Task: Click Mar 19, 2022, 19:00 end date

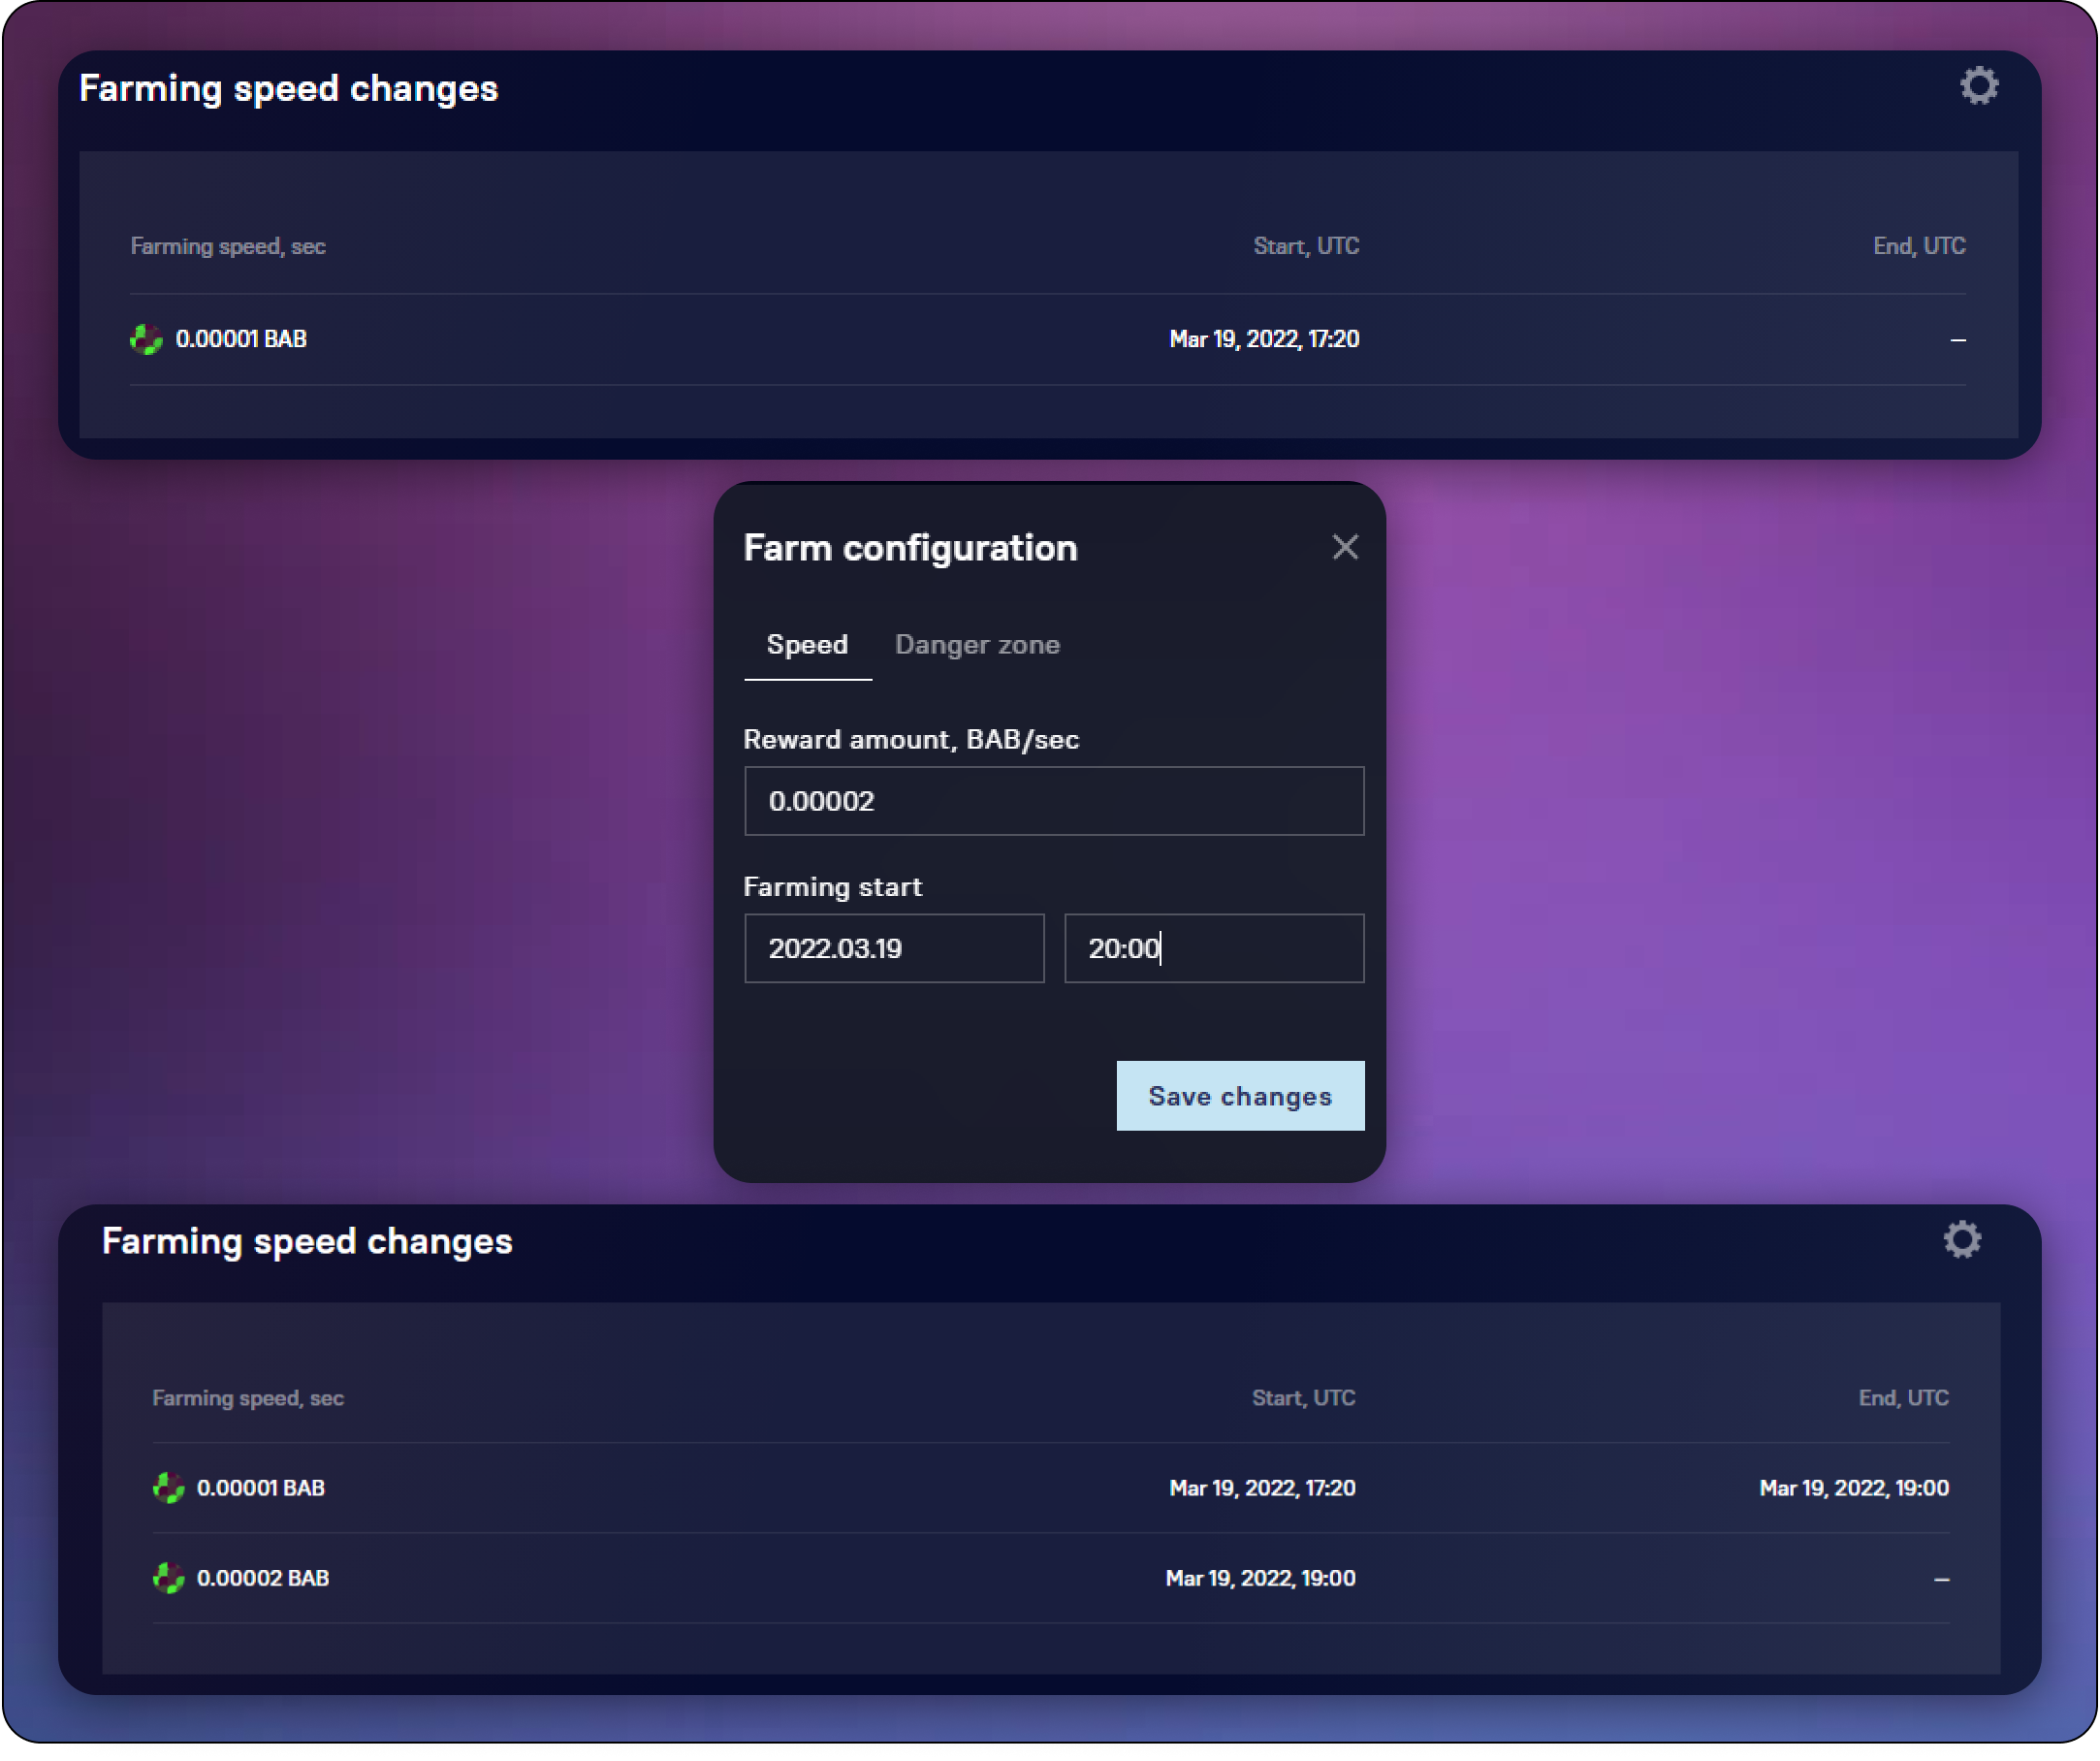Action: coord(1853,1488)
